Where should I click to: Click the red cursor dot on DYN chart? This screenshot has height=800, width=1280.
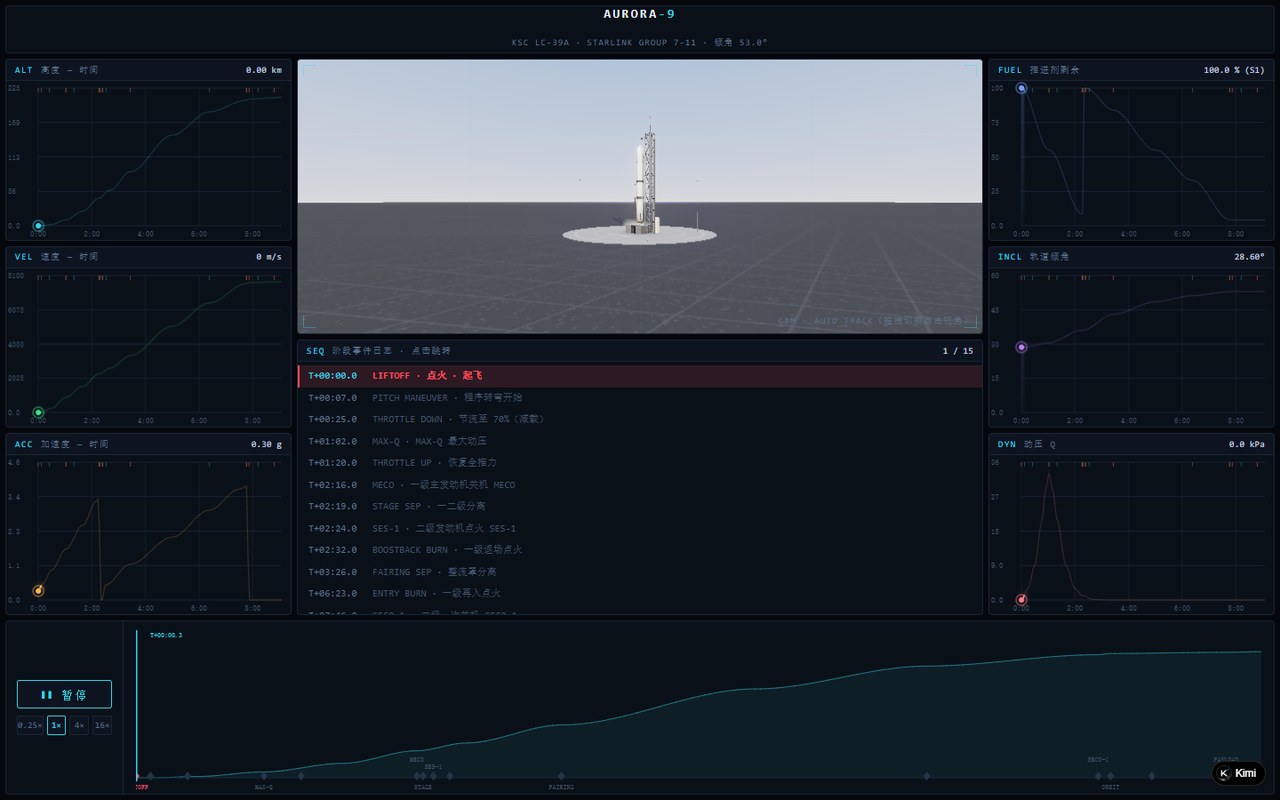click(1021, 600)
